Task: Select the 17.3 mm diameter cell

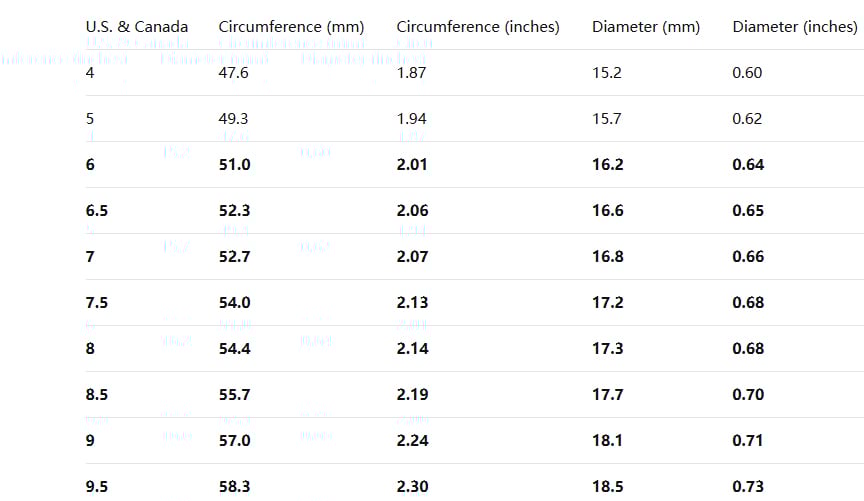Action: coord(608,349)
